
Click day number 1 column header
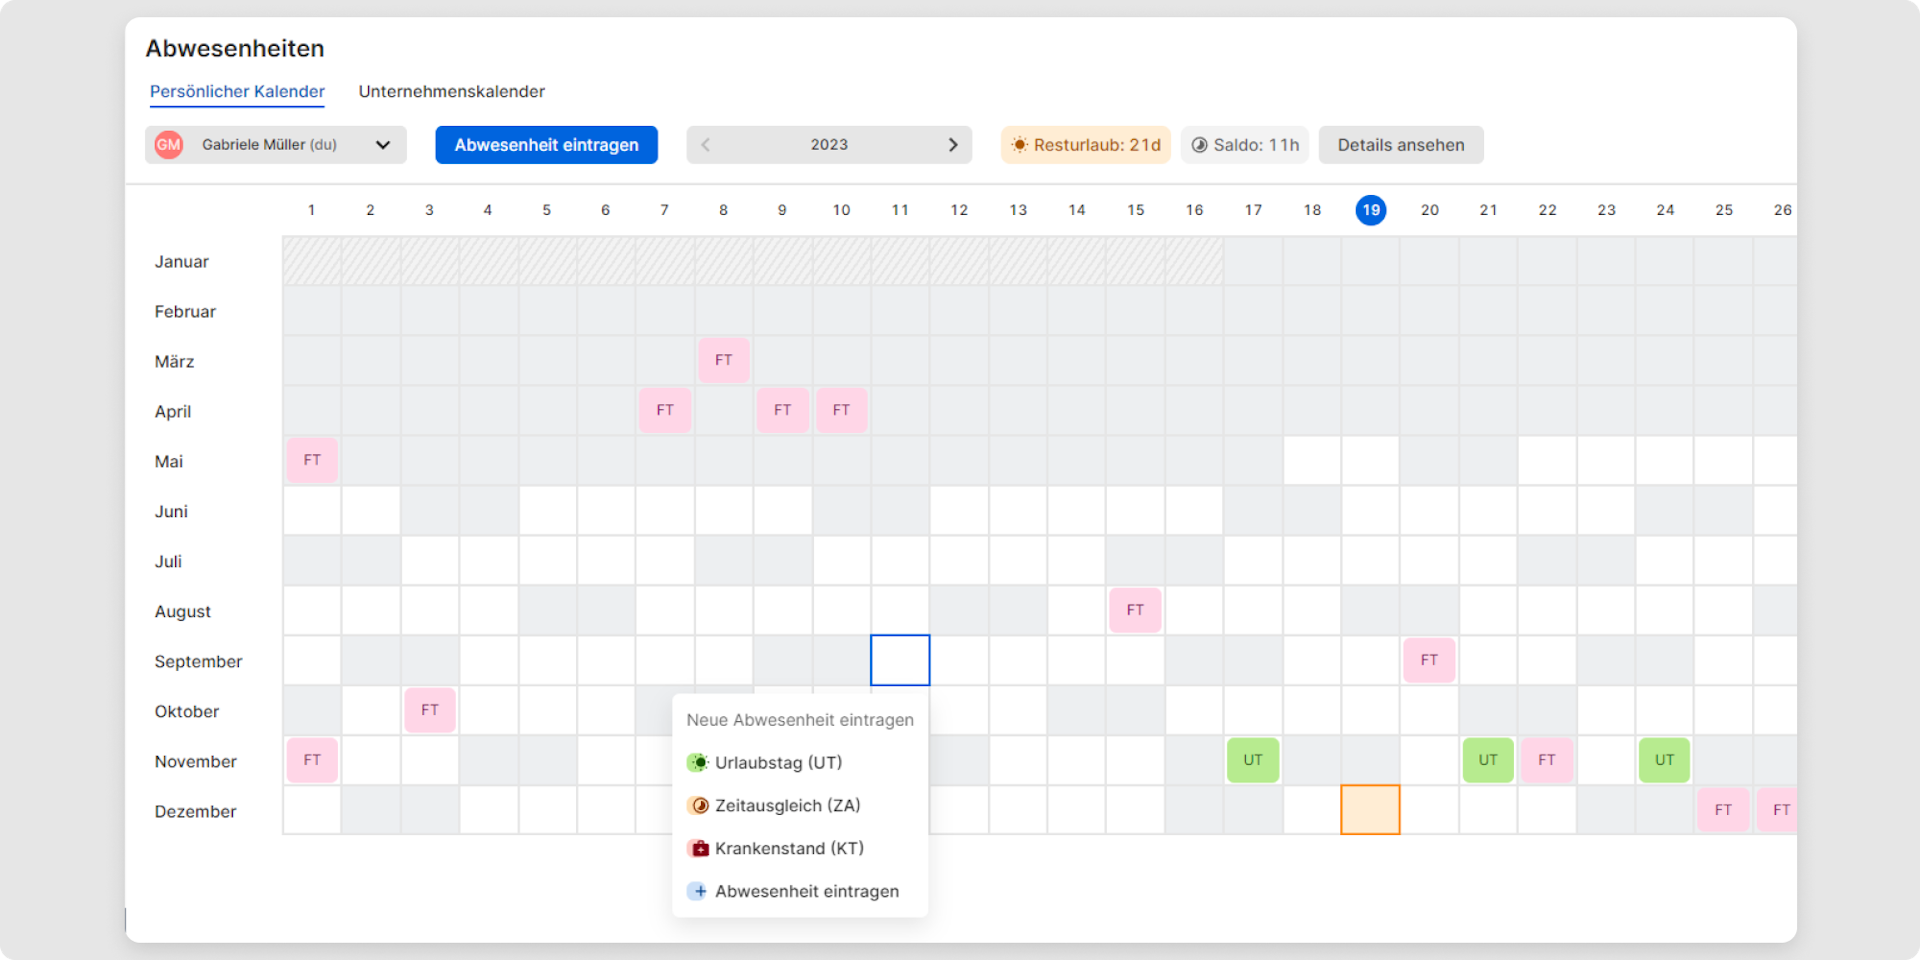(x=312, y=210)
